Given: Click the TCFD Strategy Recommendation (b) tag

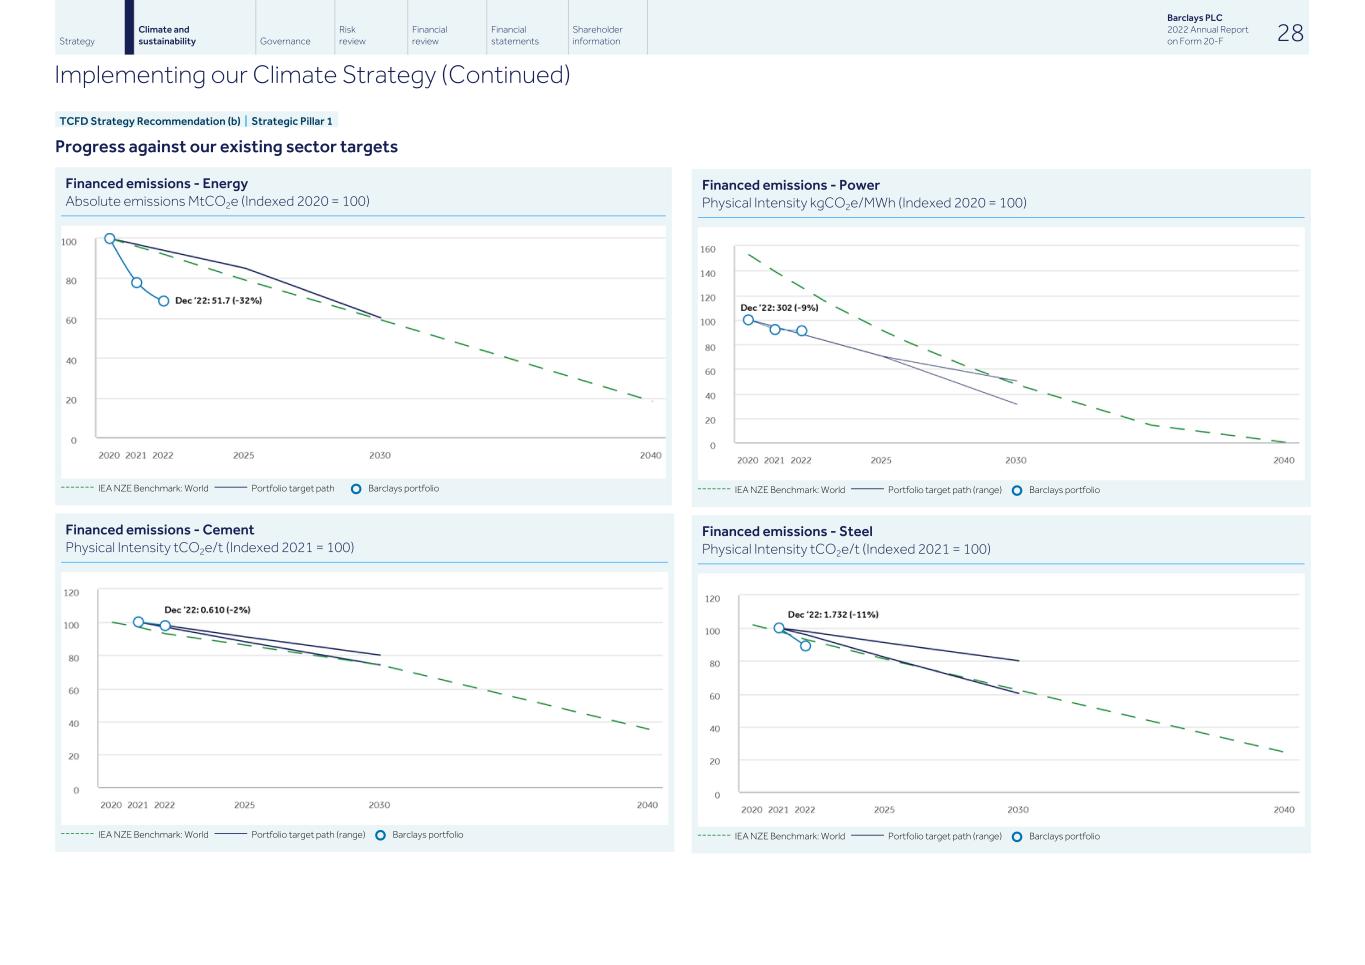Looking at the screenshot, I should point(150,121).
